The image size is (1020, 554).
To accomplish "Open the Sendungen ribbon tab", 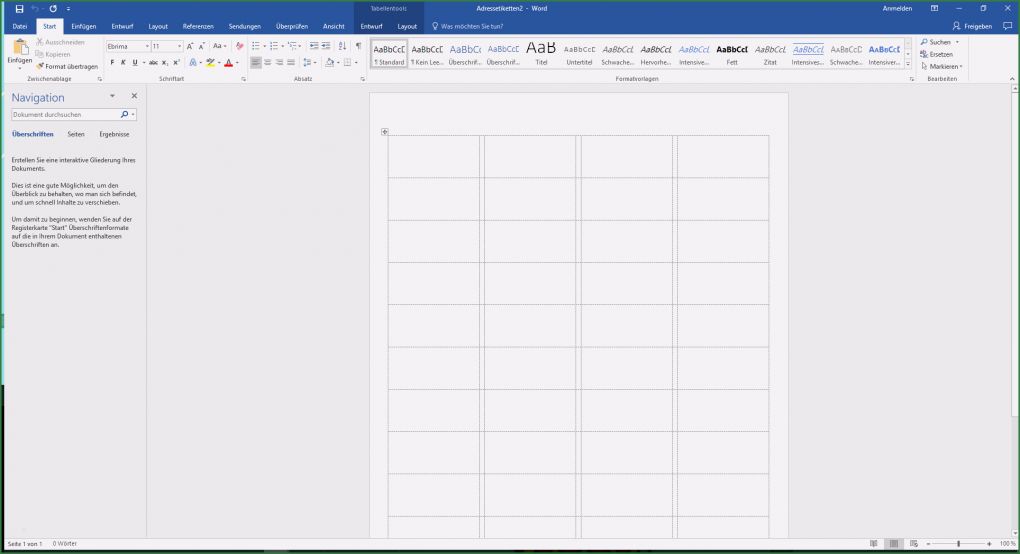I will coord(244,26).
